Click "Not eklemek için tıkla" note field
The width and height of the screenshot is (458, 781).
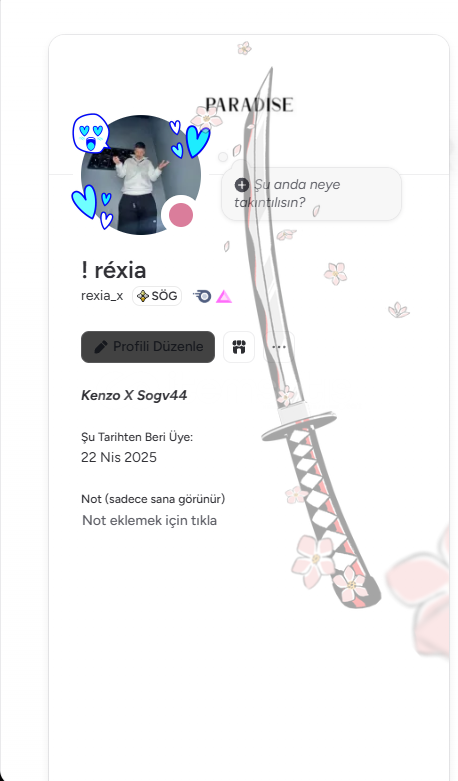coord(149,521)
